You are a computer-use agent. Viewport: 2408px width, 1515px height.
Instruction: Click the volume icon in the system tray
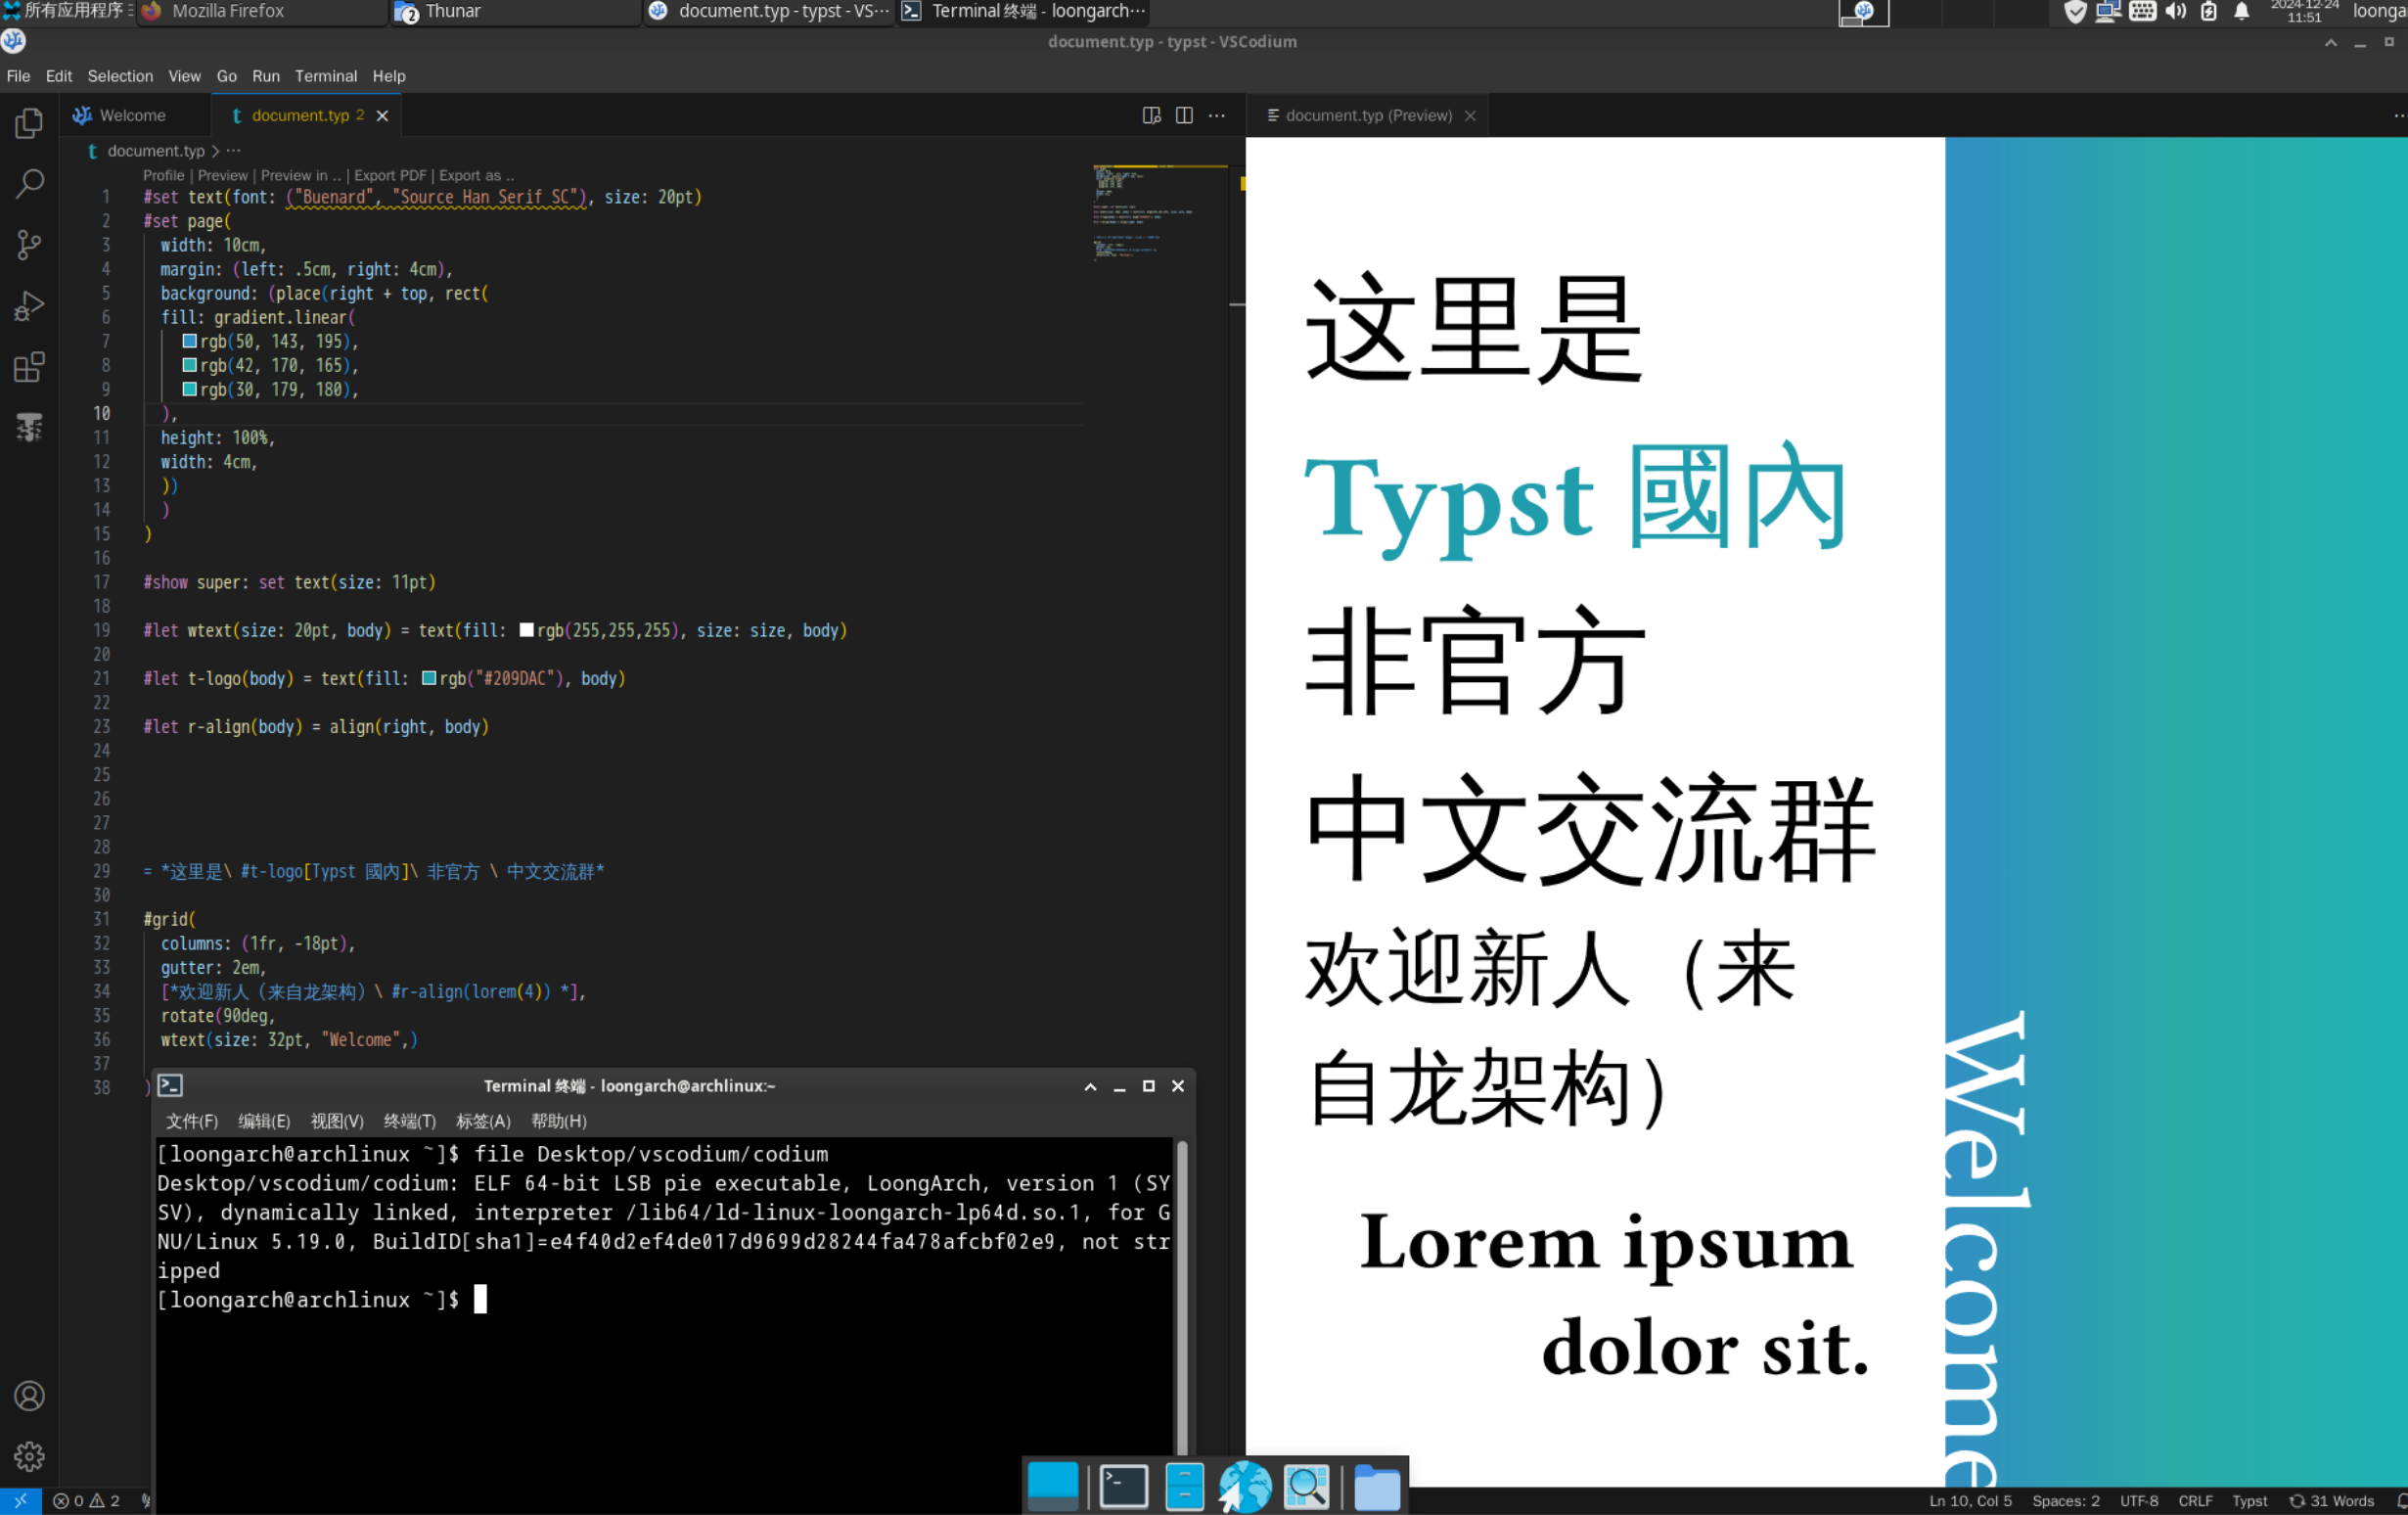pos(2176,12)
